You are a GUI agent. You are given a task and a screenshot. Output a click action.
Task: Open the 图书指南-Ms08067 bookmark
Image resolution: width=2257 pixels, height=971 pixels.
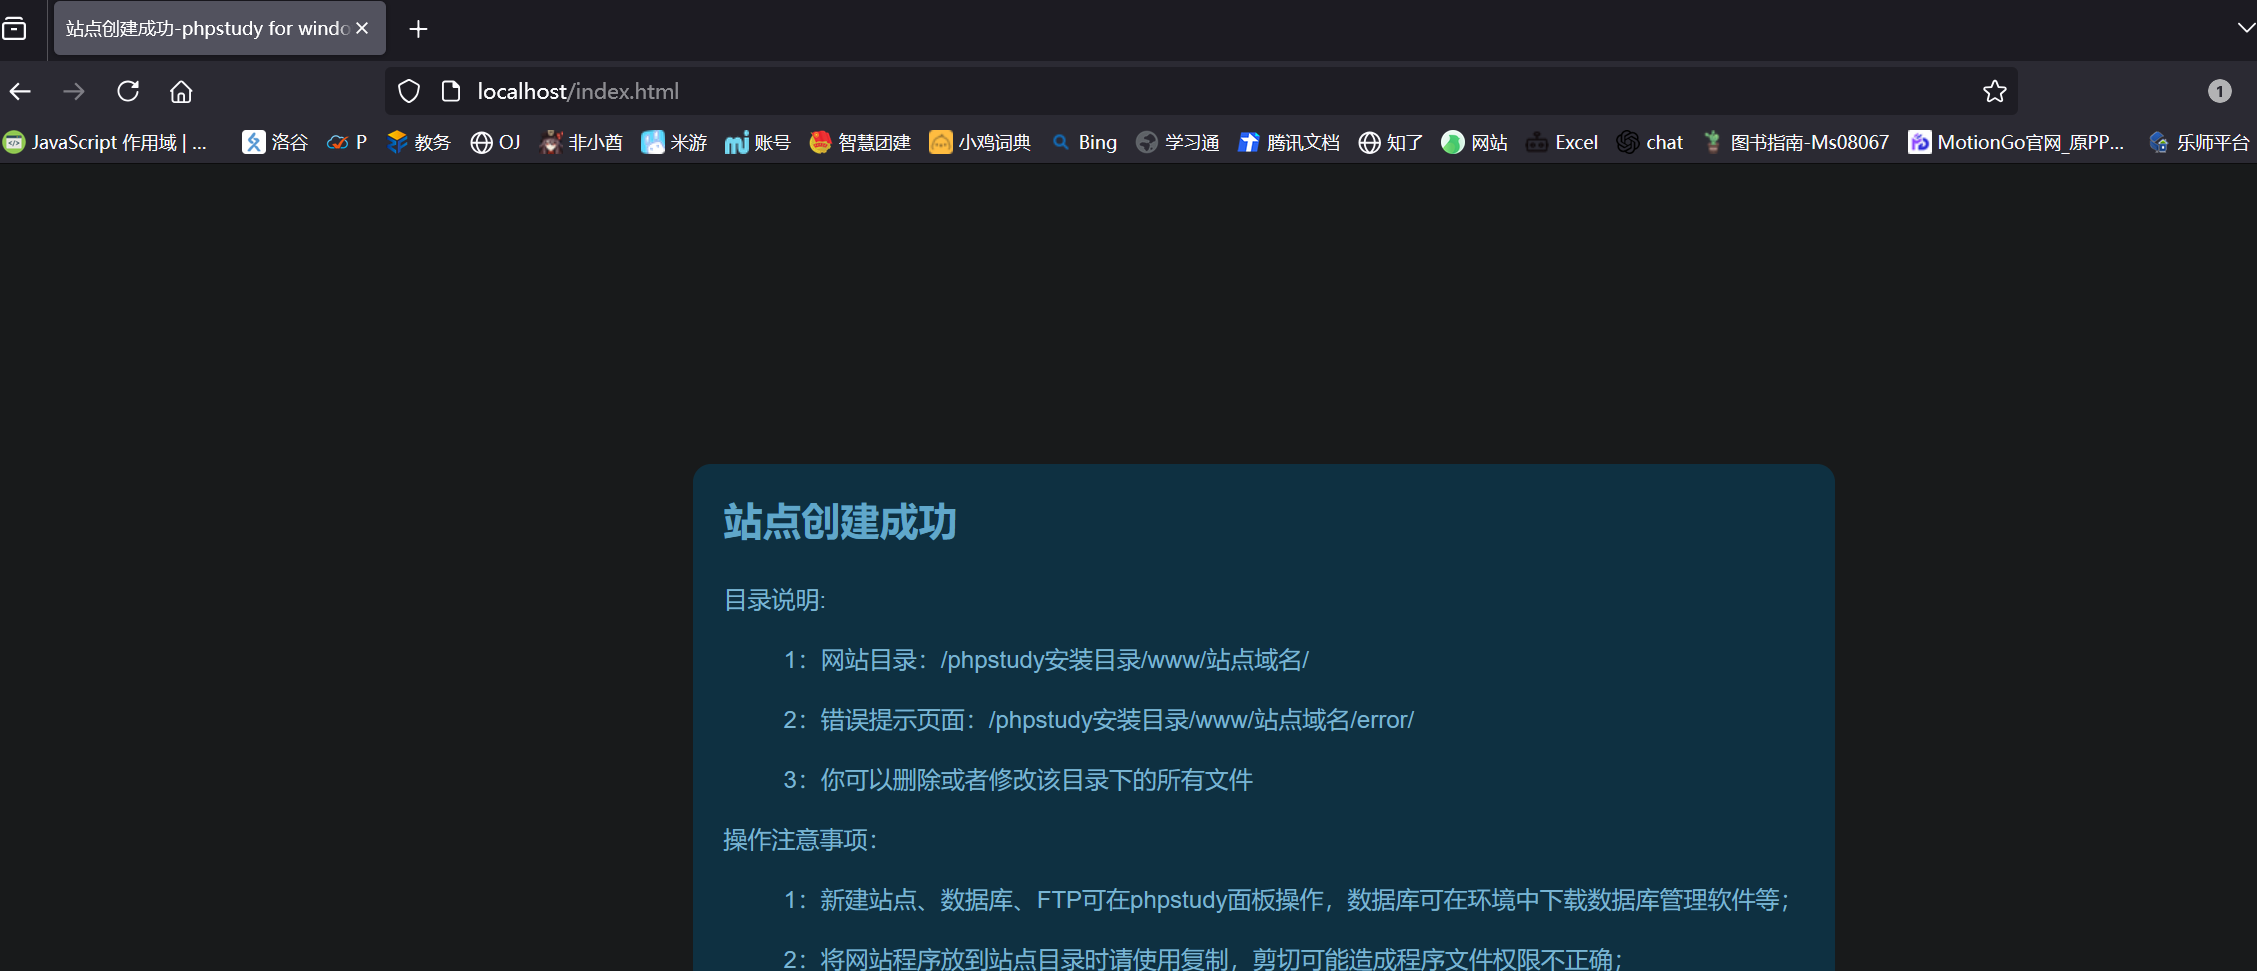1796,143
